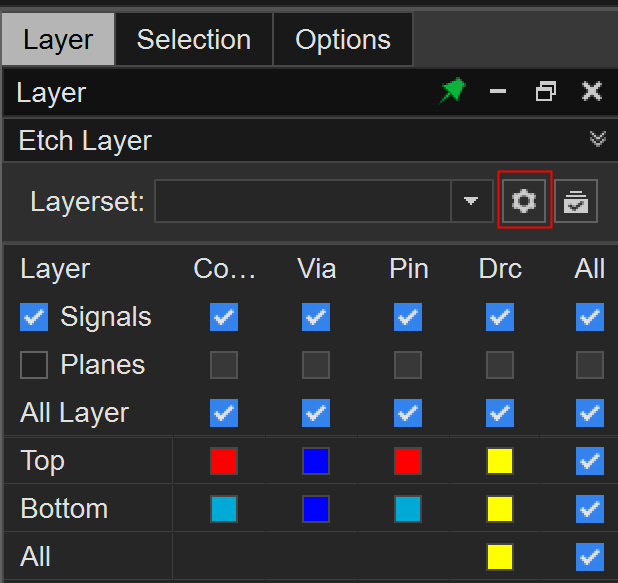Minimize the Layer panel
The image size is (618, 583).
tap(498, 92)
